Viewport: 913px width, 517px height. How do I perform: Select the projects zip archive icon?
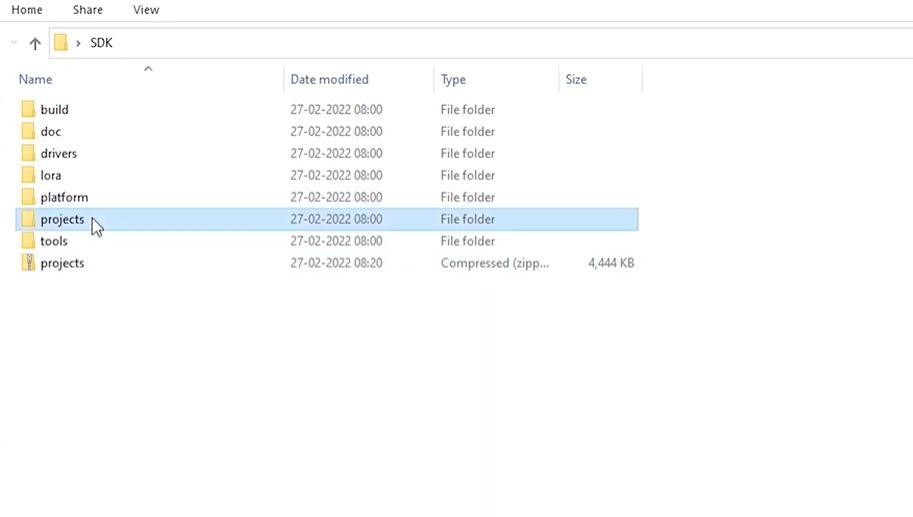(x=28, y=263)
